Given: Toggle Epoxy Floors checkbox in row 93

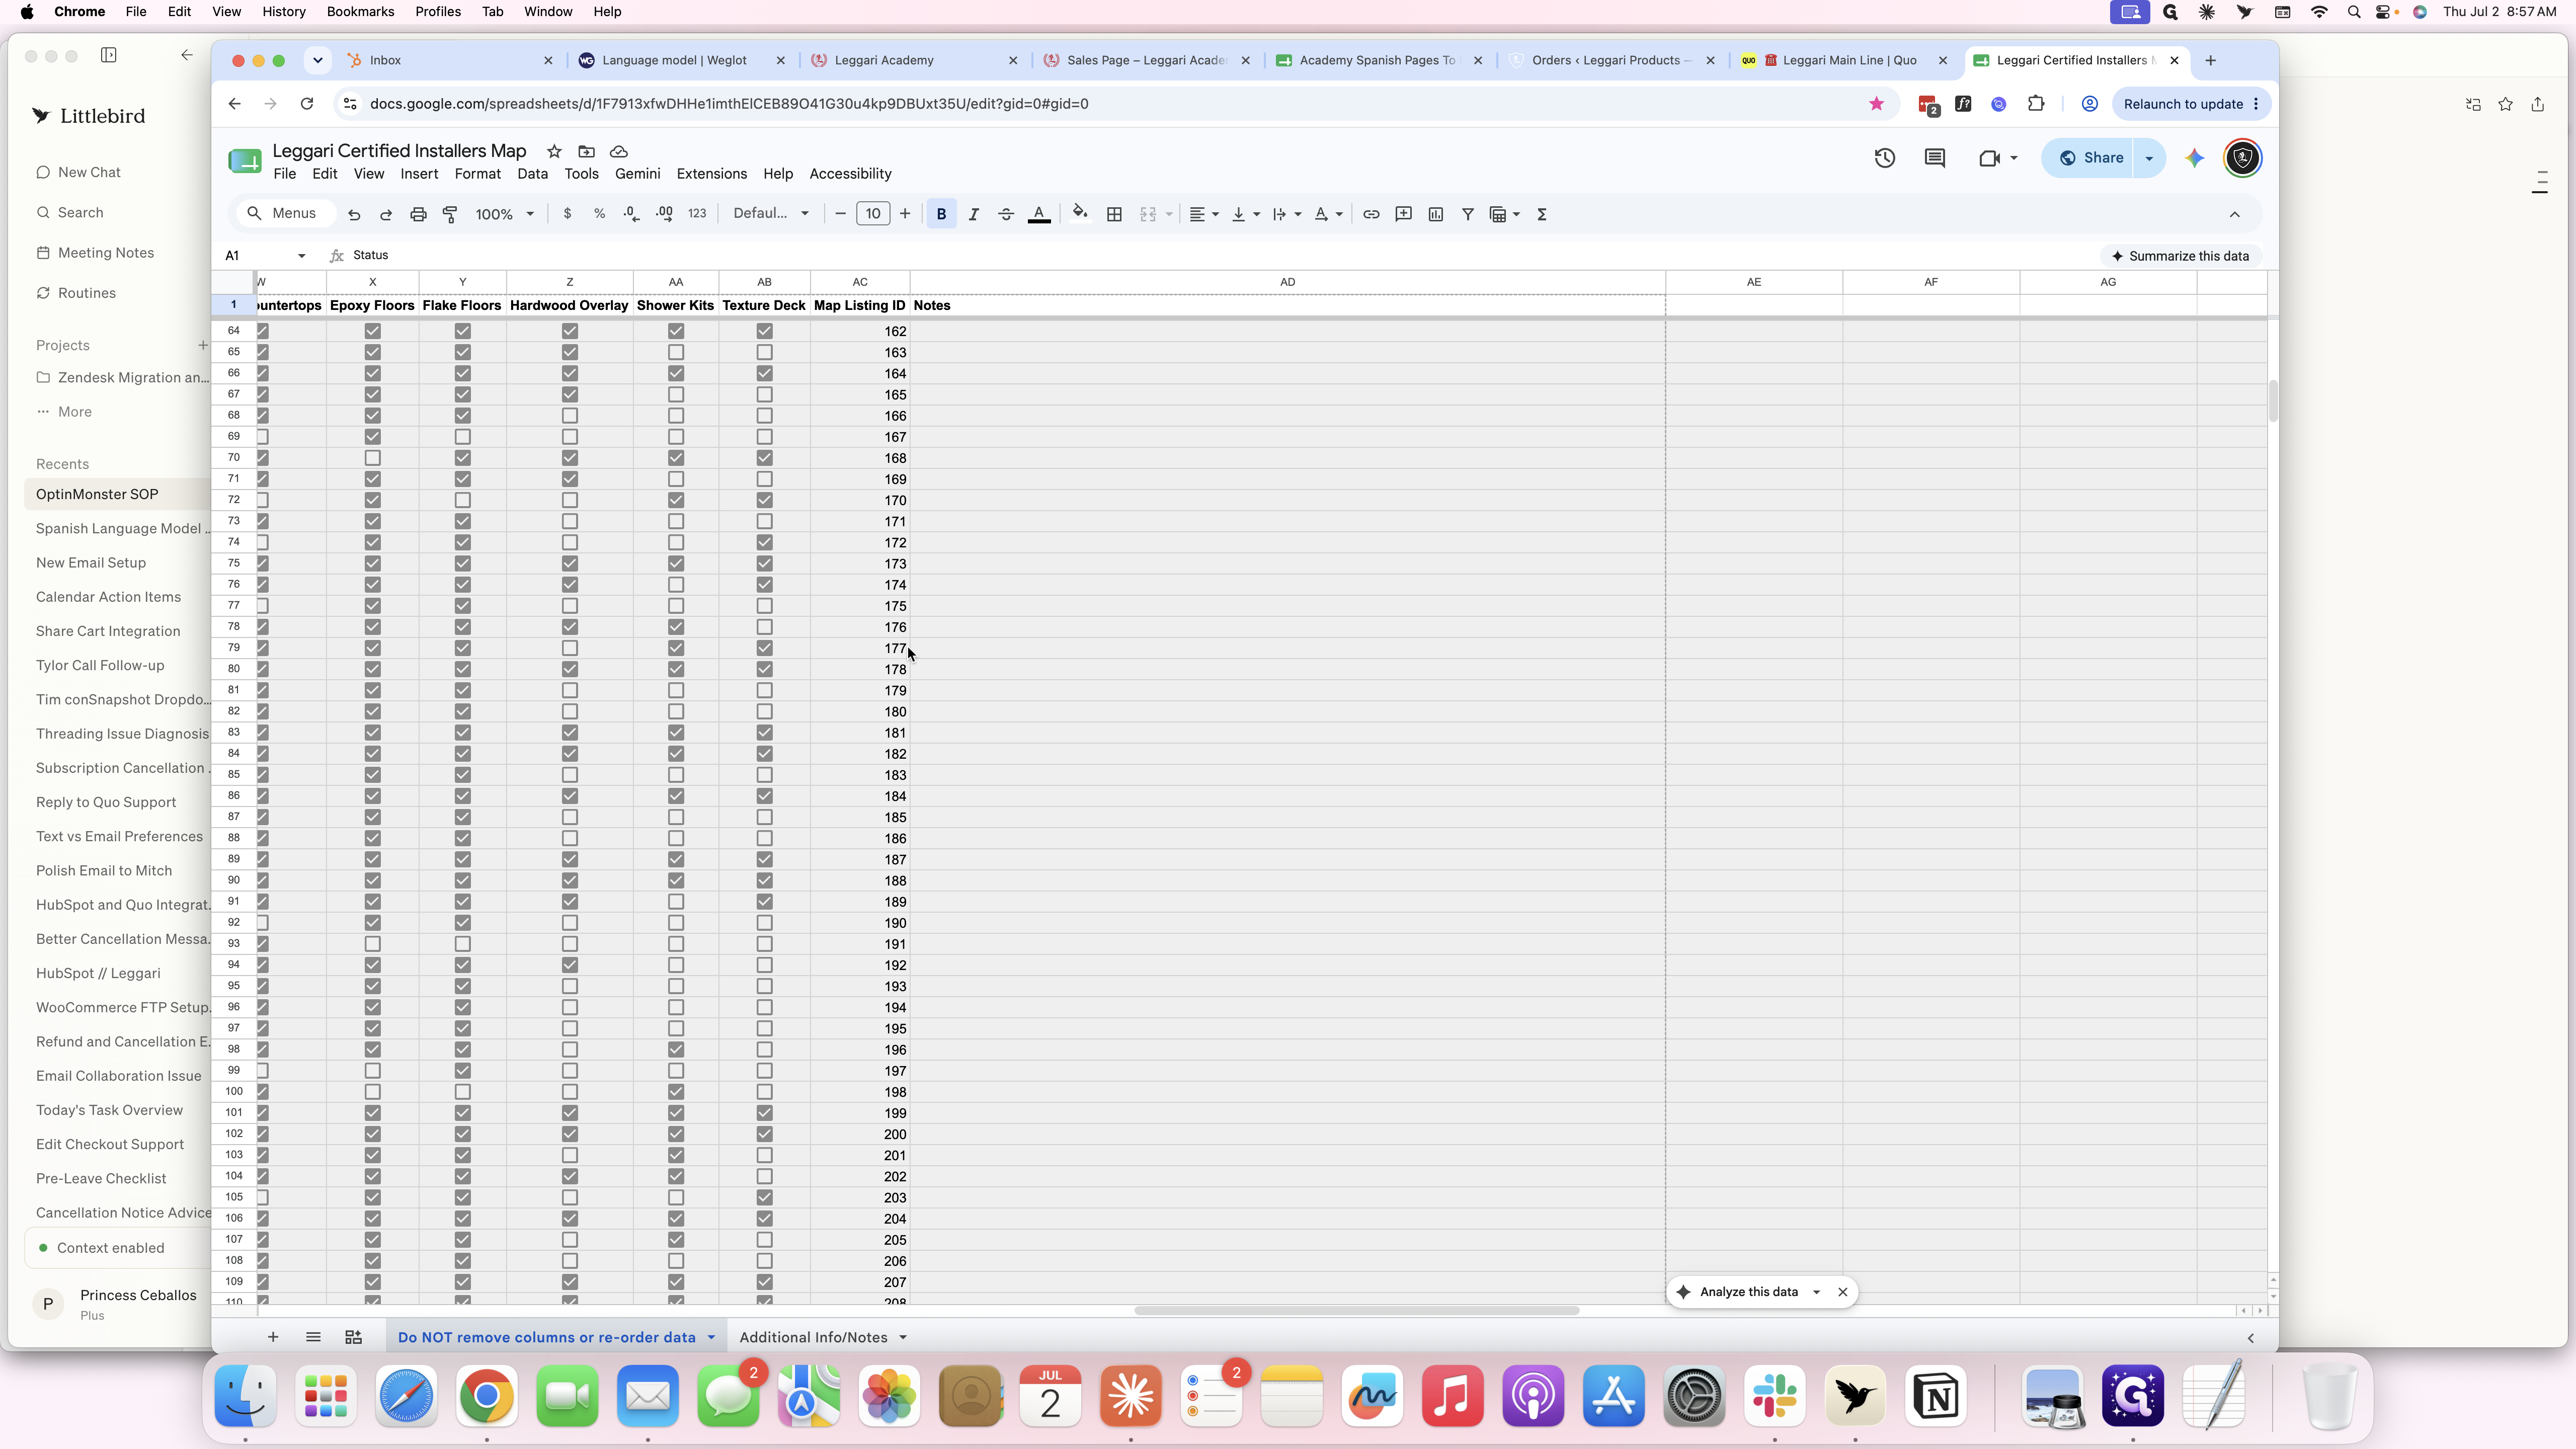Looking at the screenshot, I should (x=373, y=944).
